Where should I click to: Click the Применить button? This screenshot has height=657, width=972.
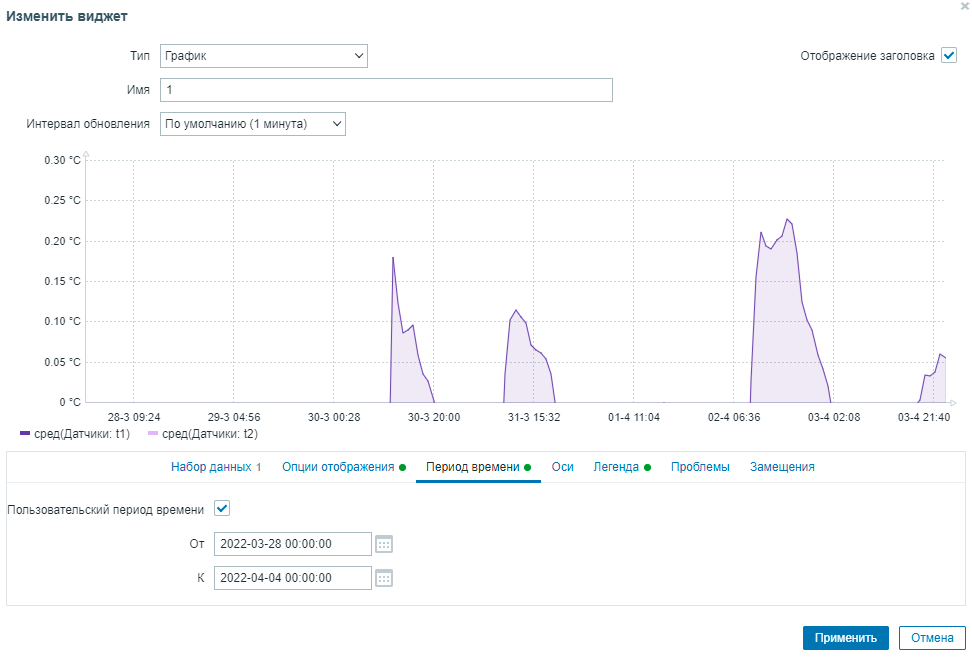(x=846, y=638)
